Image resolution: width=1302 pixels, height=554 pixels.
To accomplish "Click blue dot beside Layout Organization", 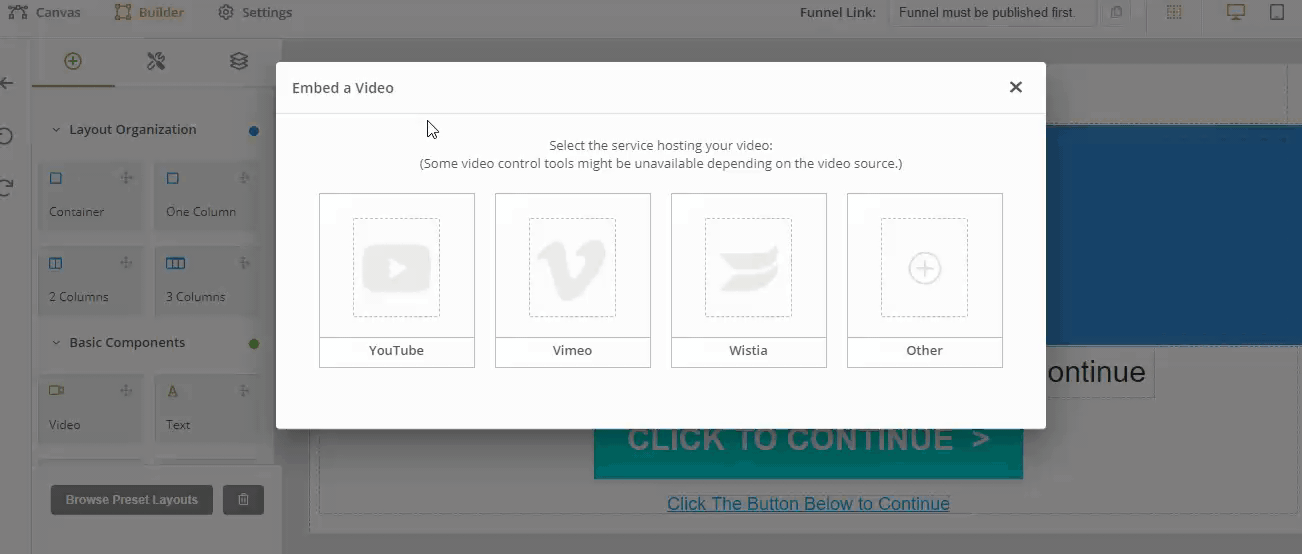I will tap(254, 131).
